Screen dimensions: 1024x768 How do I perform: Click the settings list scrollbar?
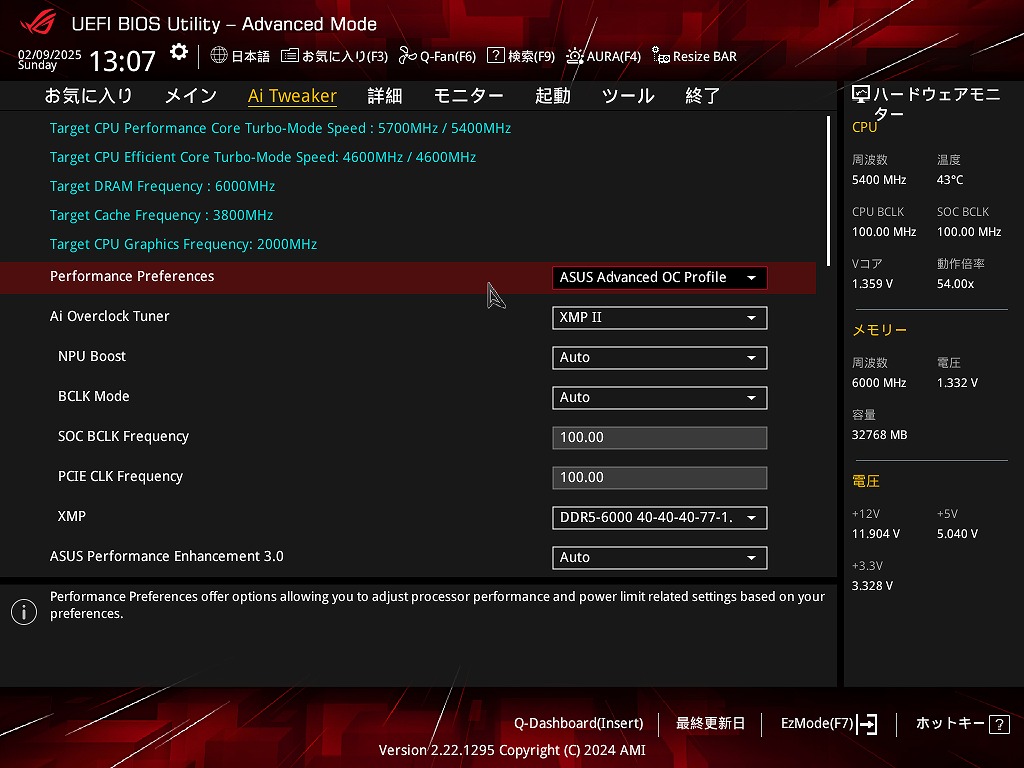click(829, 191)
